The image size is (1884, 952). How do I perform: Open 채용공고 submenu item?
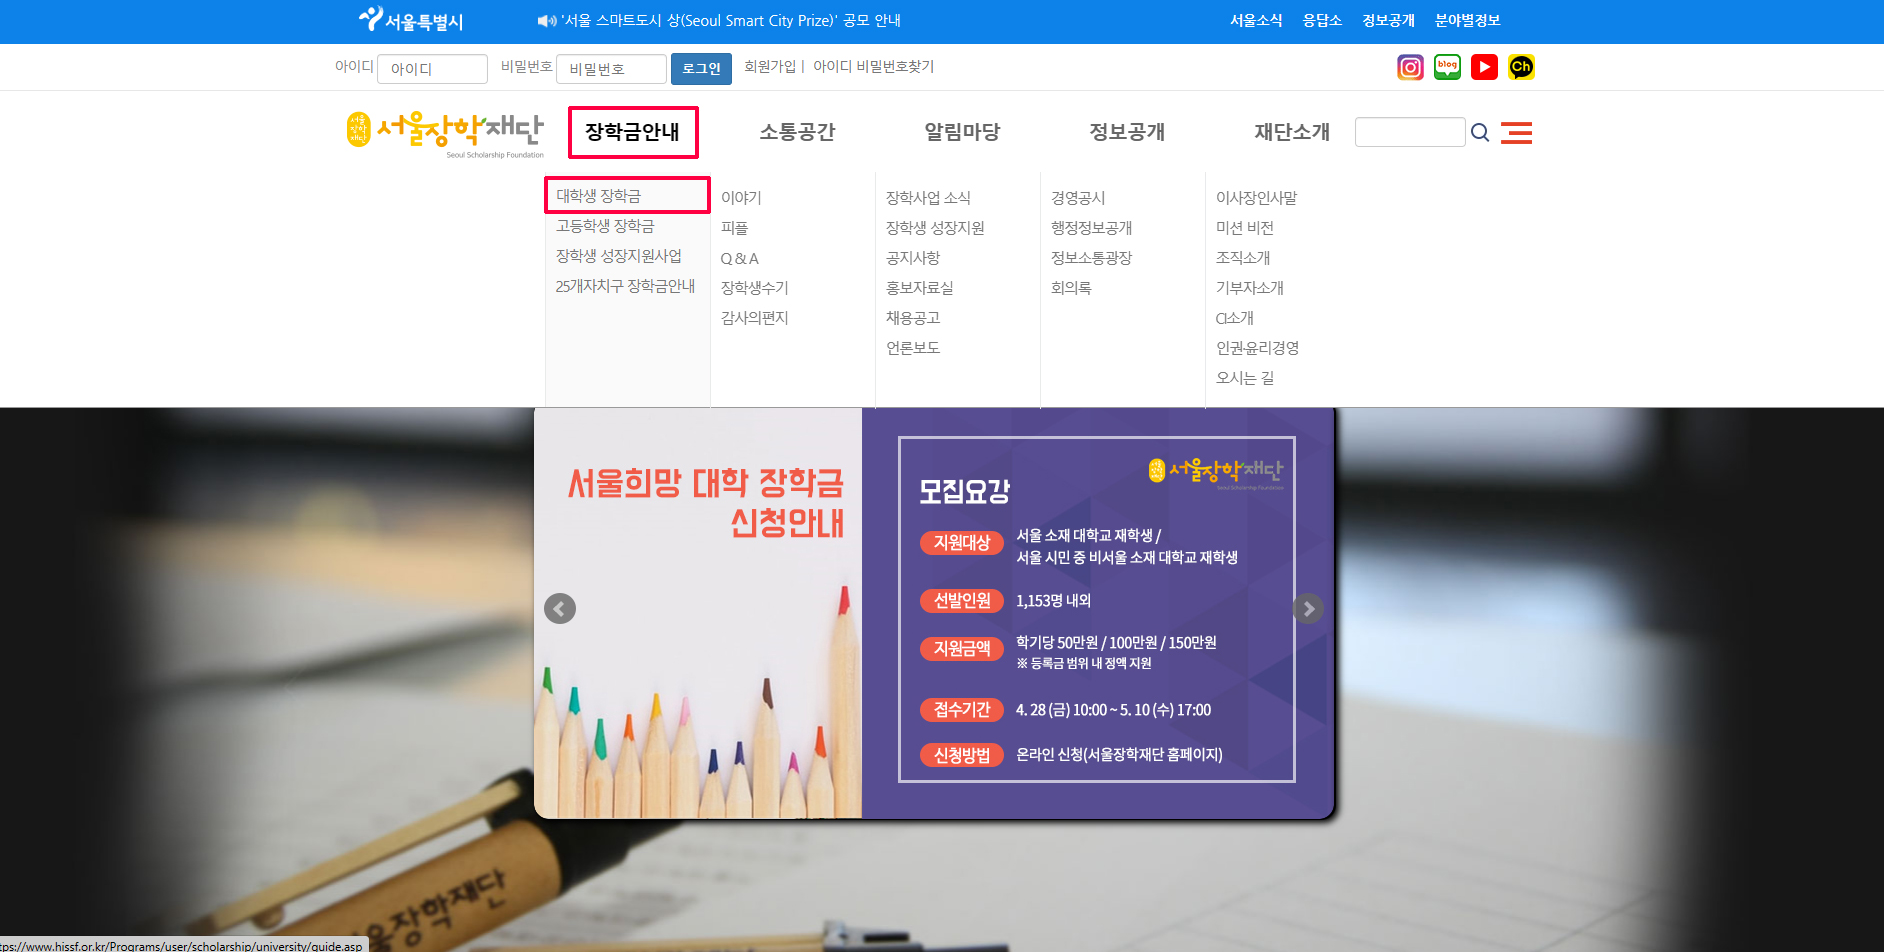(913, 318)
